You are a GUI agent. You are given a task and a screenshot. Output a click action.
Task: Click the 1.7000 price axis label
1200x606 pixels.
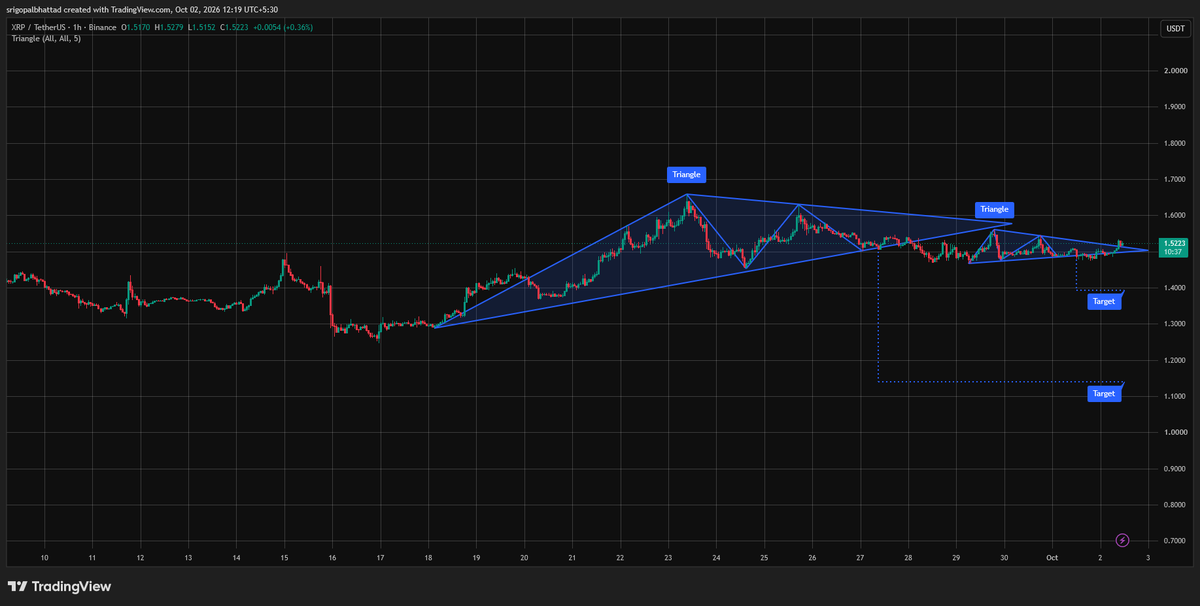pos(1174,179)
